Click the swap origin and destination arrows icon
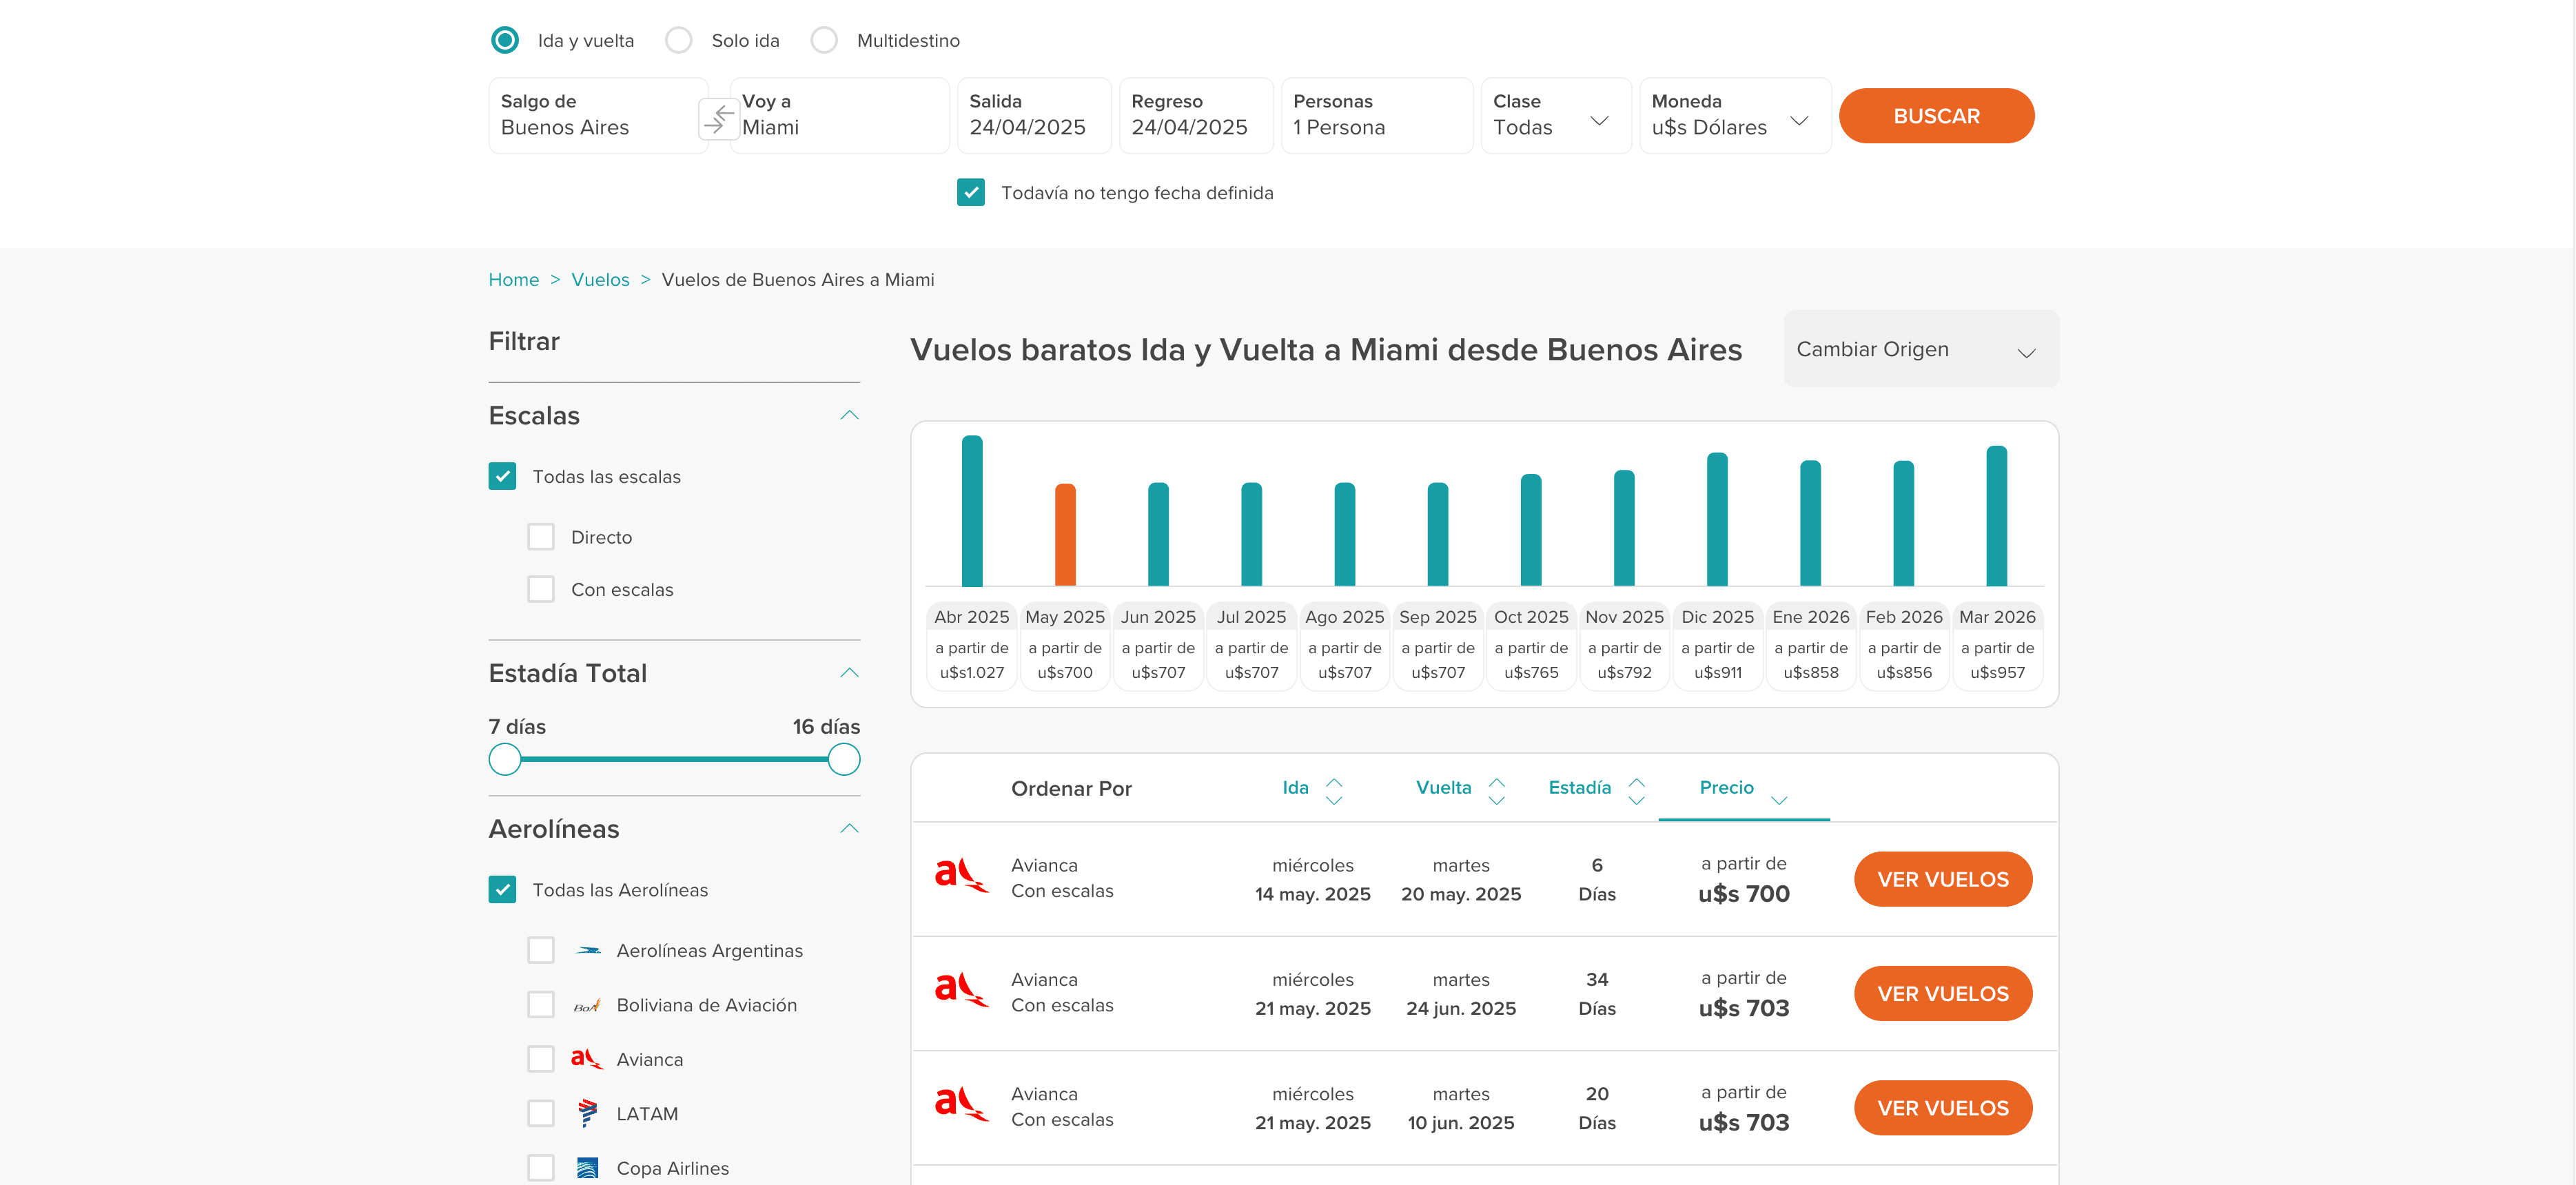 point(718,119)
